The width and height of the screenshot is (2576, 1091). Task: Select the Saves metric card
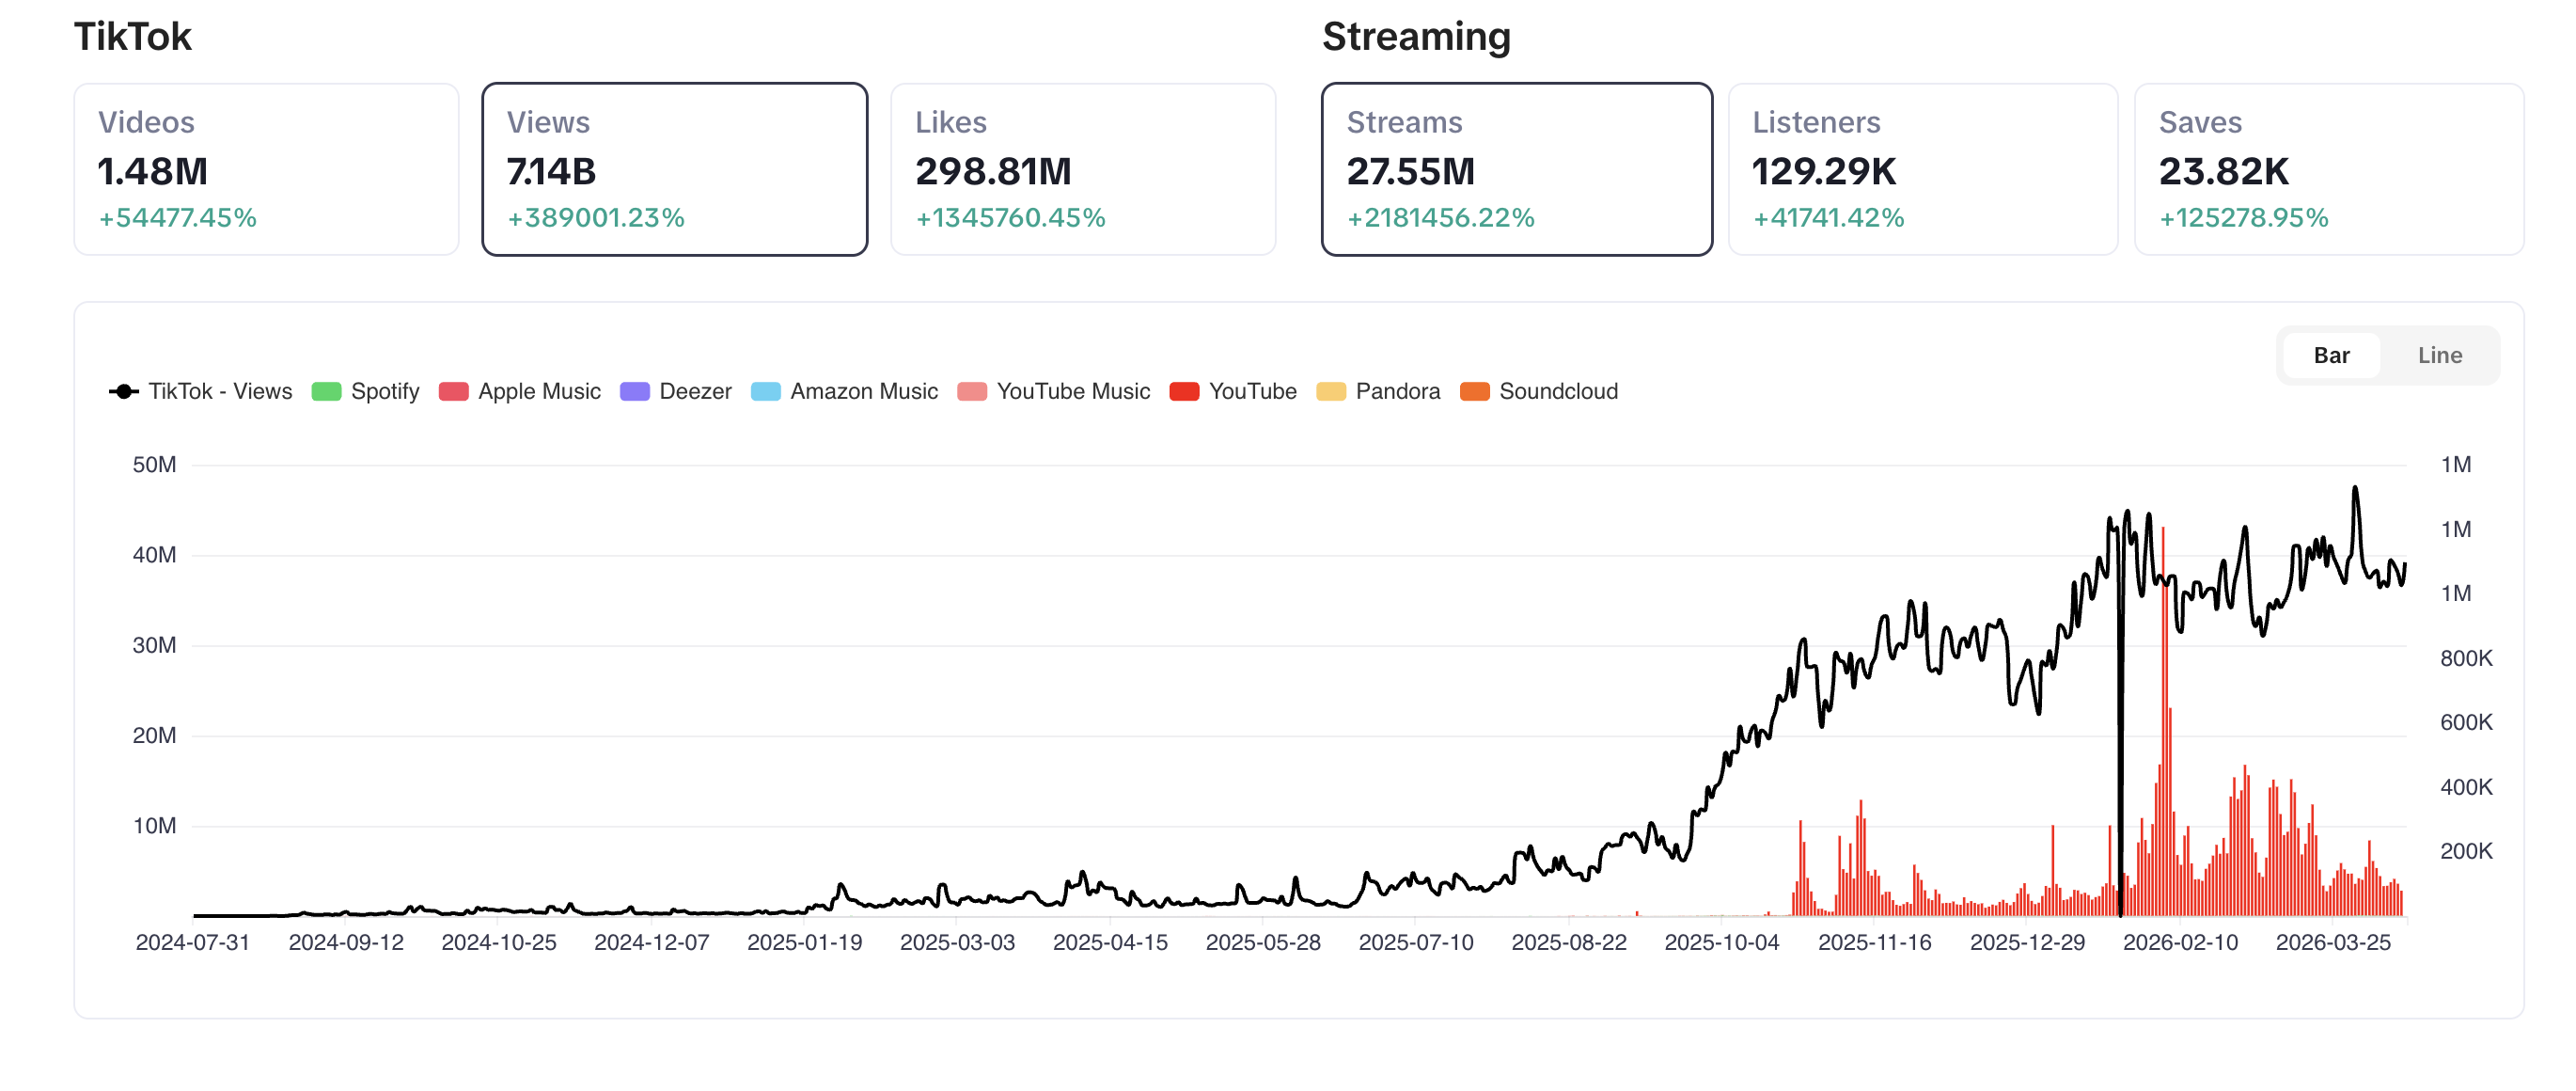tap(2329, 169)
